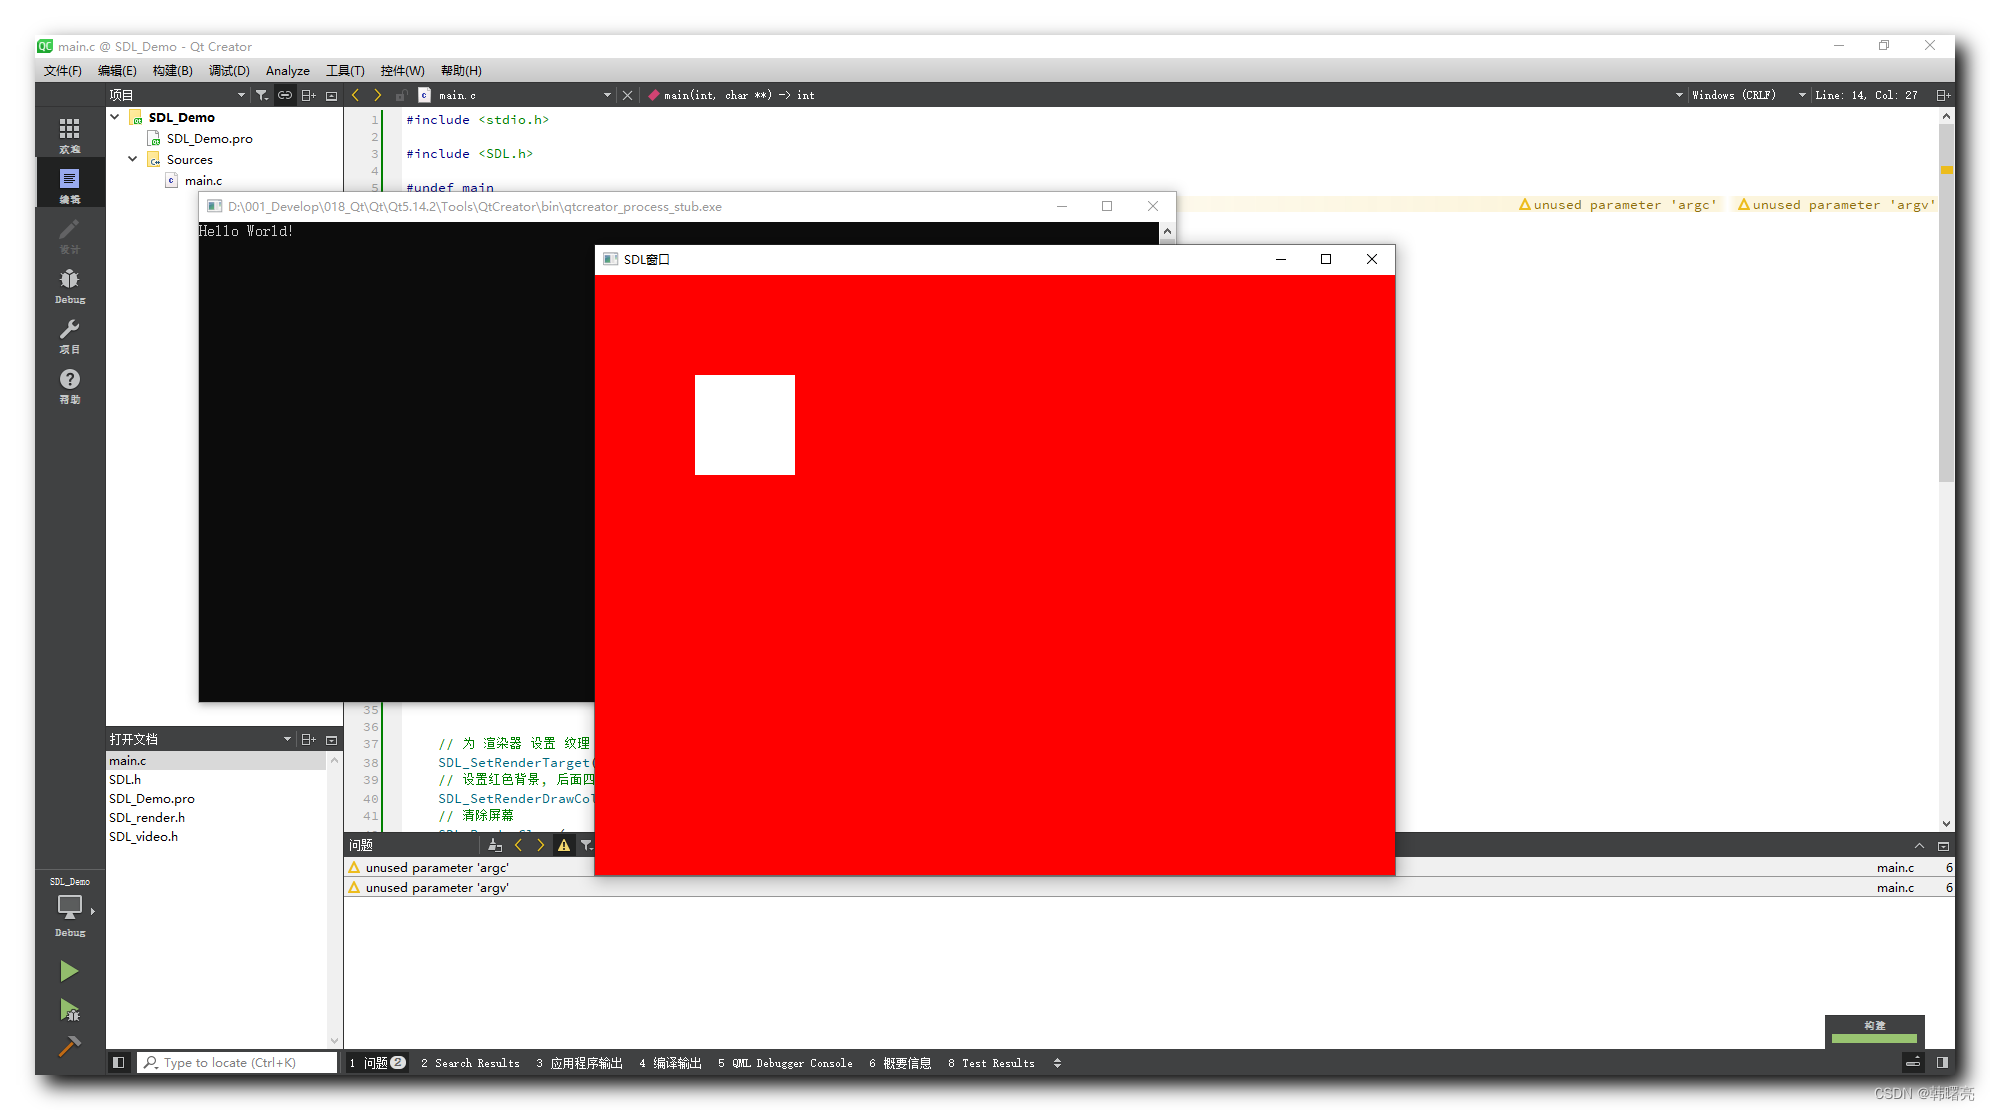
Task: Click the Type to locate search field
Action: [x=238, y=1062]
